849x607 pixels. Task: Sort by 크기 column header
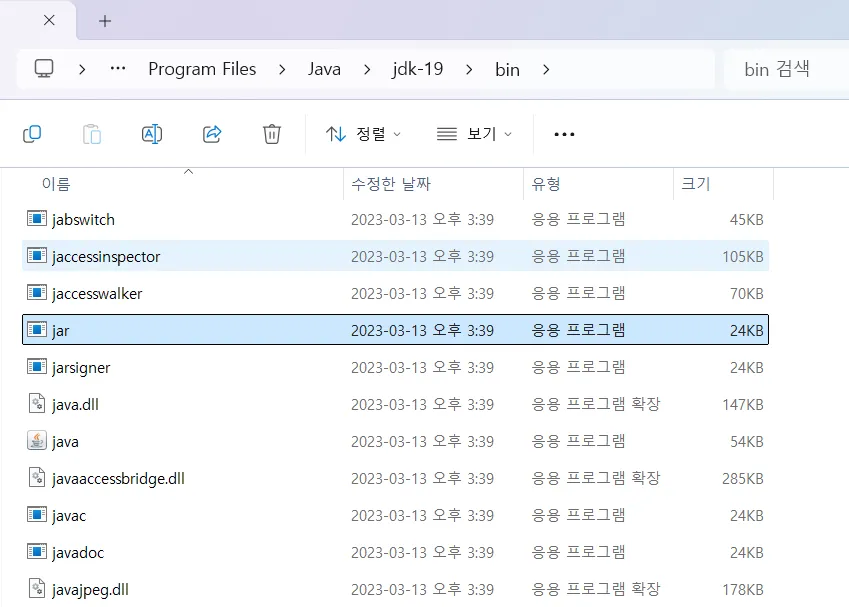pyautogui.click(x=696, y=184)
